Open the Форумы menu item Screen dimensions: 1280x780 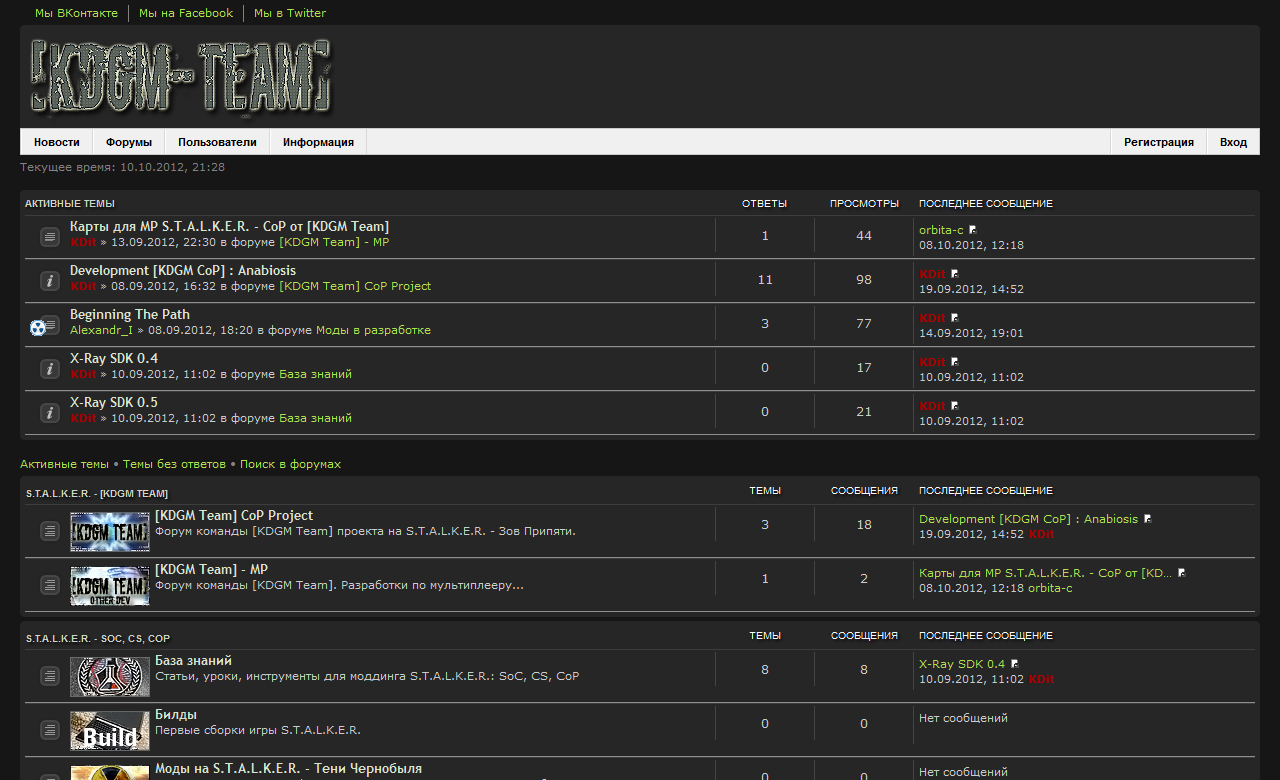(129, 142)
